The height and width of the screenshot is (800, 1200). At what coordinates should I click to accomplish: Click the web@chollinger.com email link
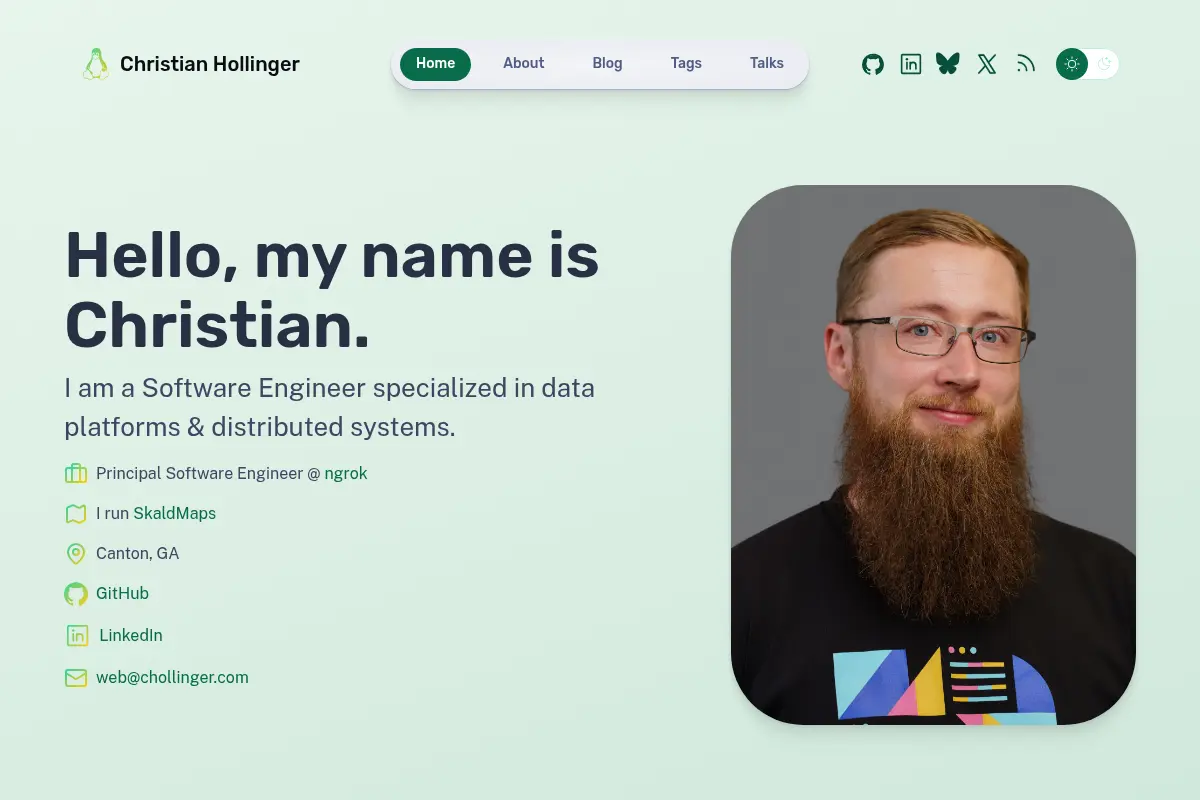[172, 677]
